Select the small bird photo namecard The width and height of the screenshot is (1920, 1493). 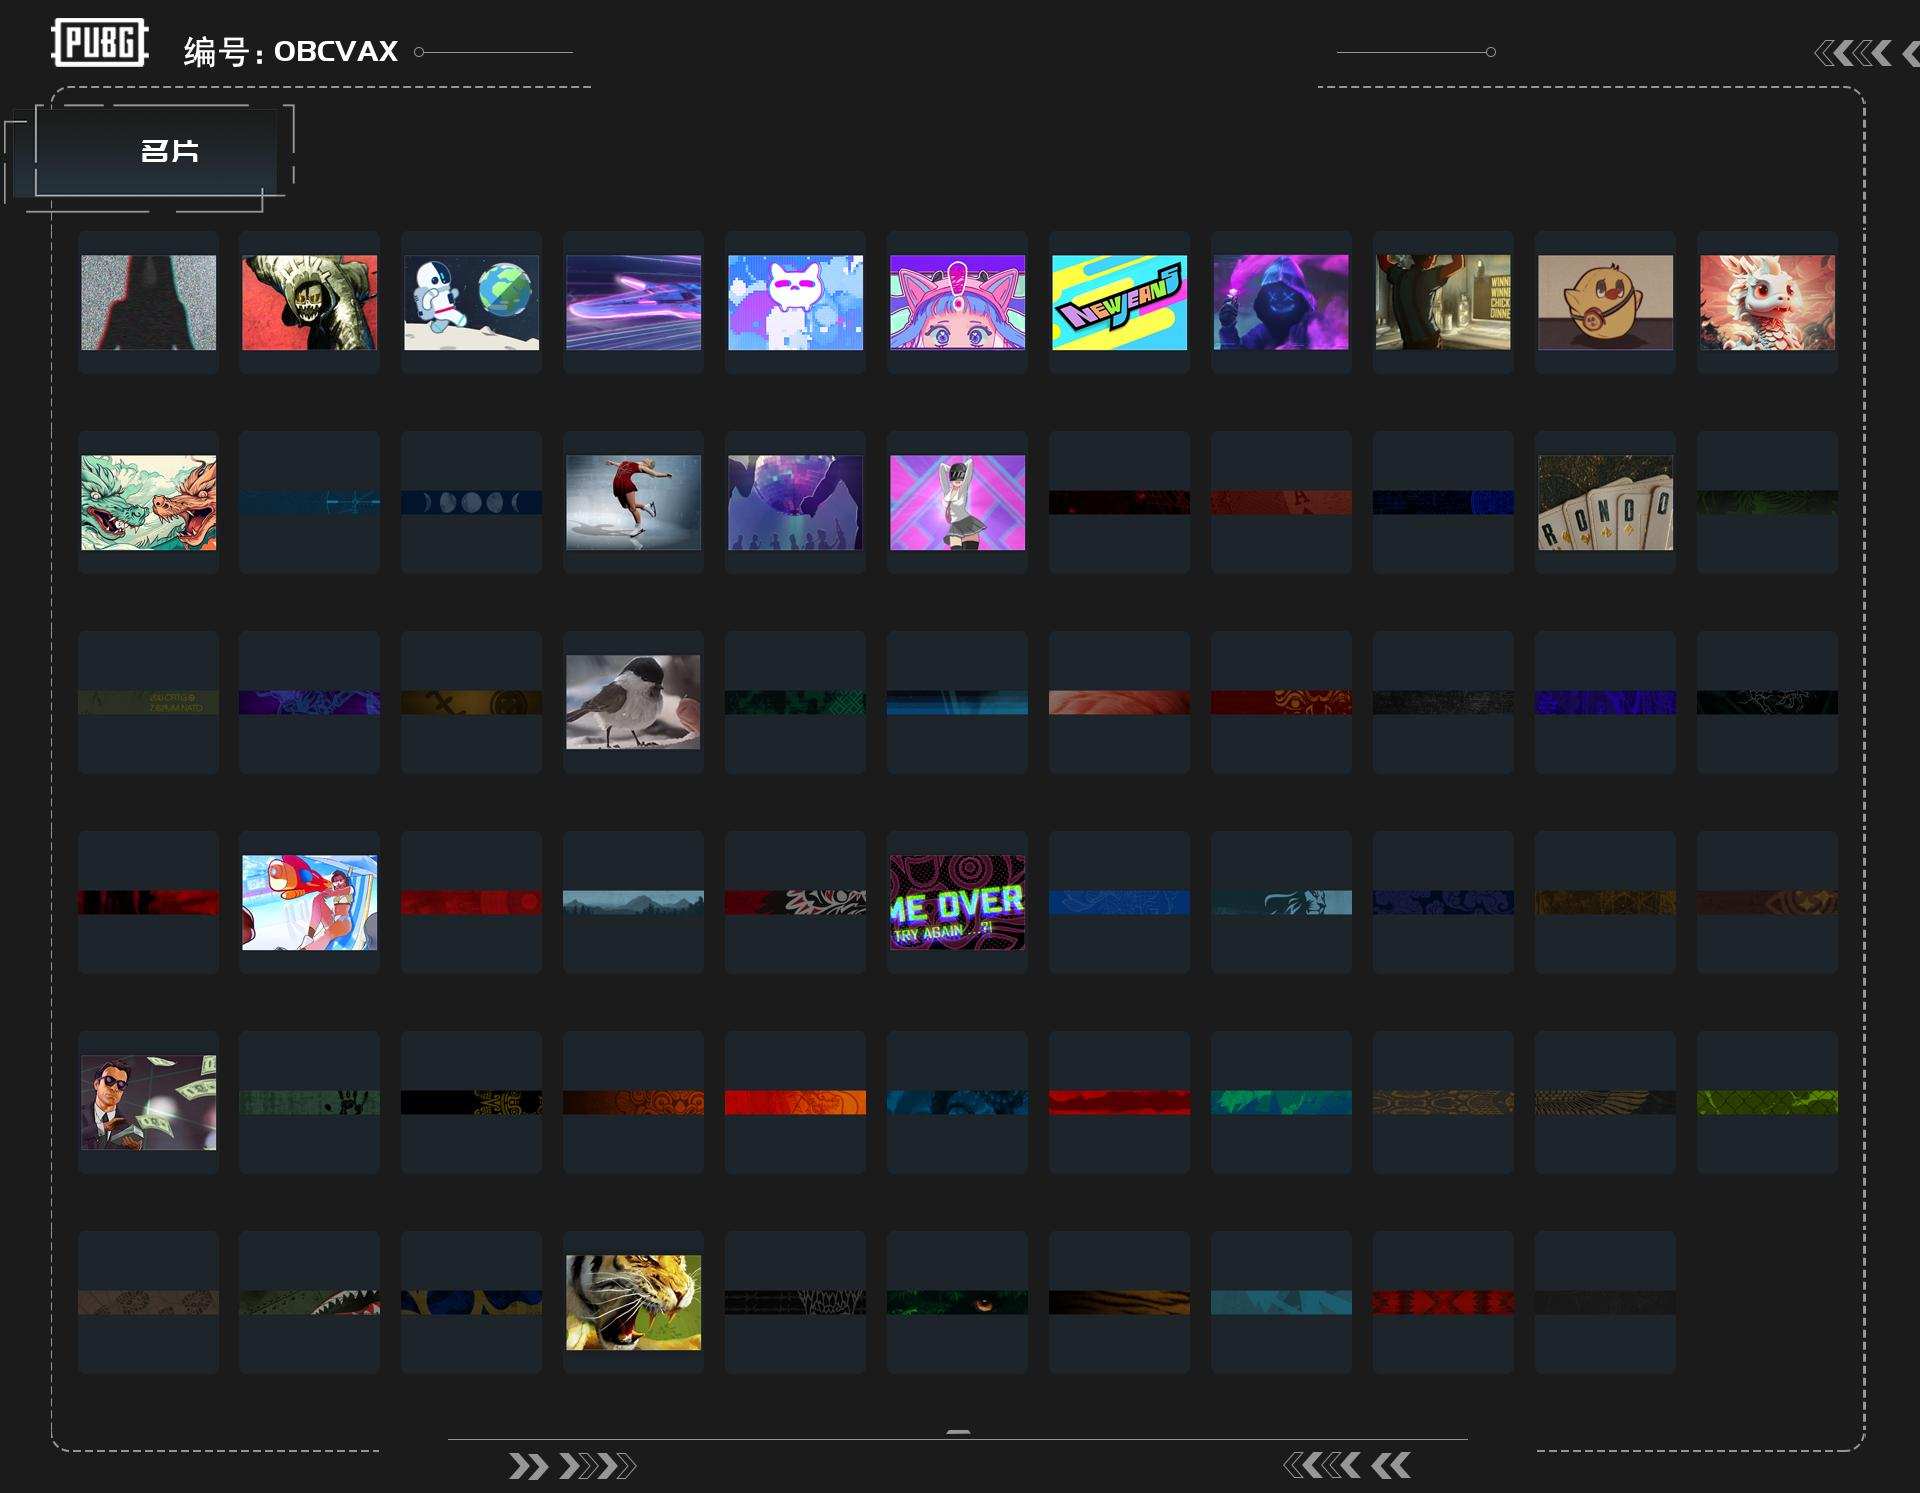point(633,702)
